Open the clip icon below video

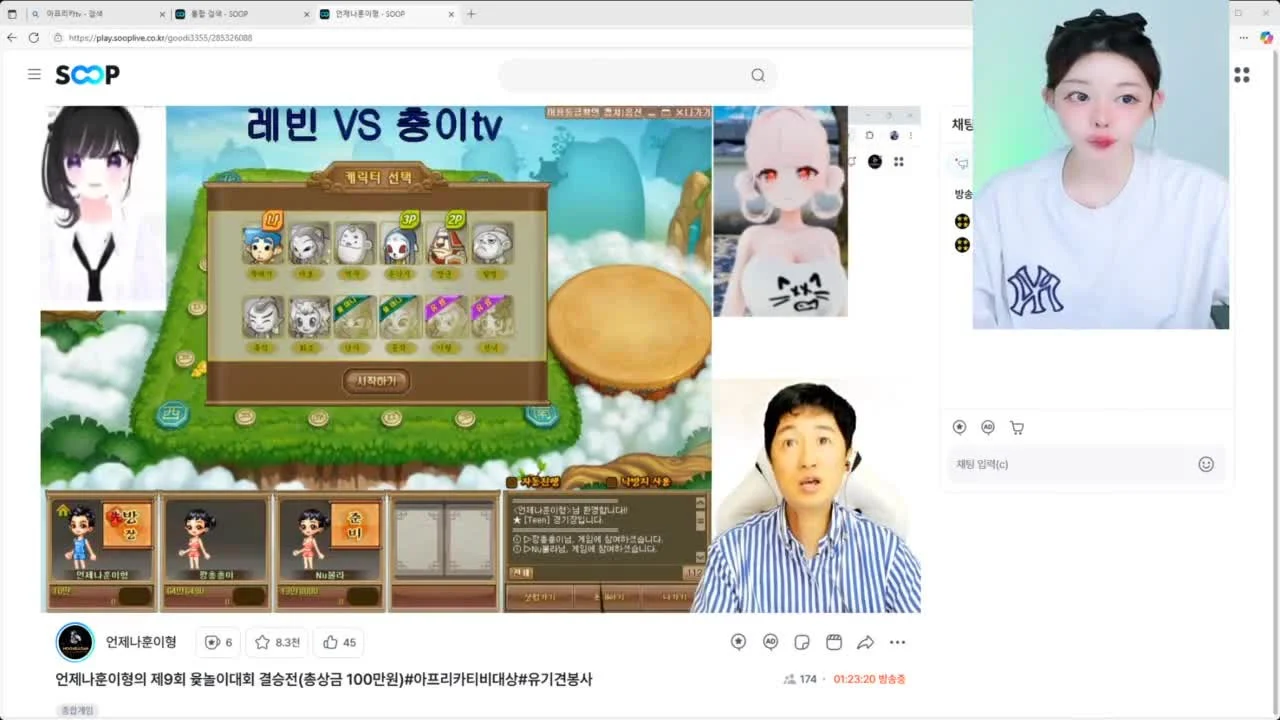click(834, 642)
